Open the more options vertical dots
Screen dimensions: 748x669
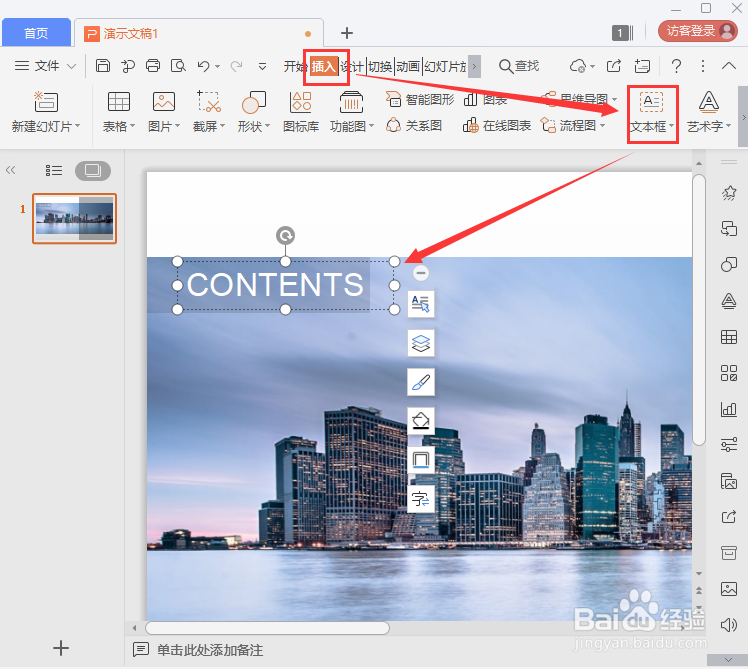click(x=703, y=66)
